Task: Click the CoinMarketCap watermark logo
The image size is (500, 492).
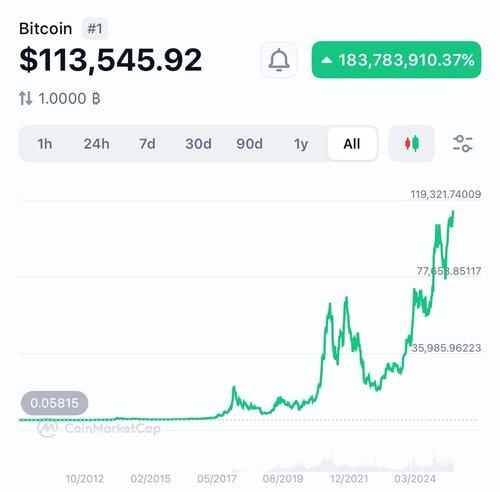Action: pos(99,429)
